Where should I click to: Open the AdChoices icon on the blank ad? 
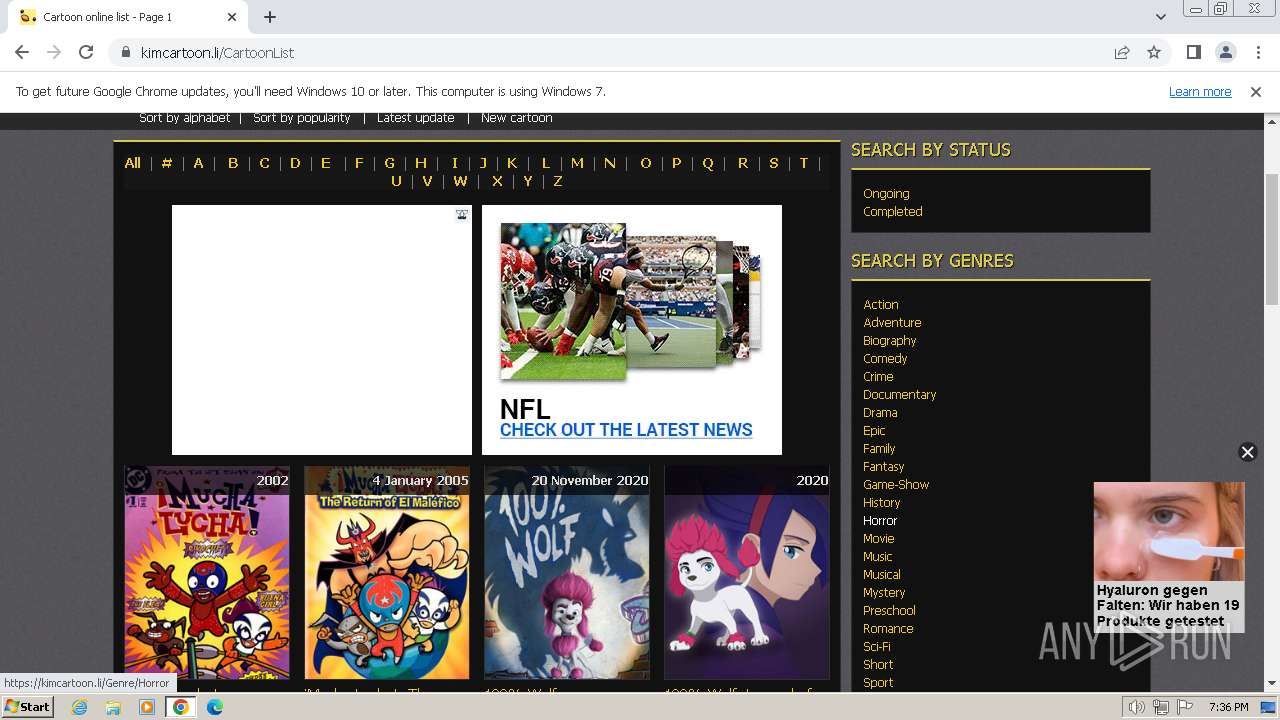(x=462, y=214)
